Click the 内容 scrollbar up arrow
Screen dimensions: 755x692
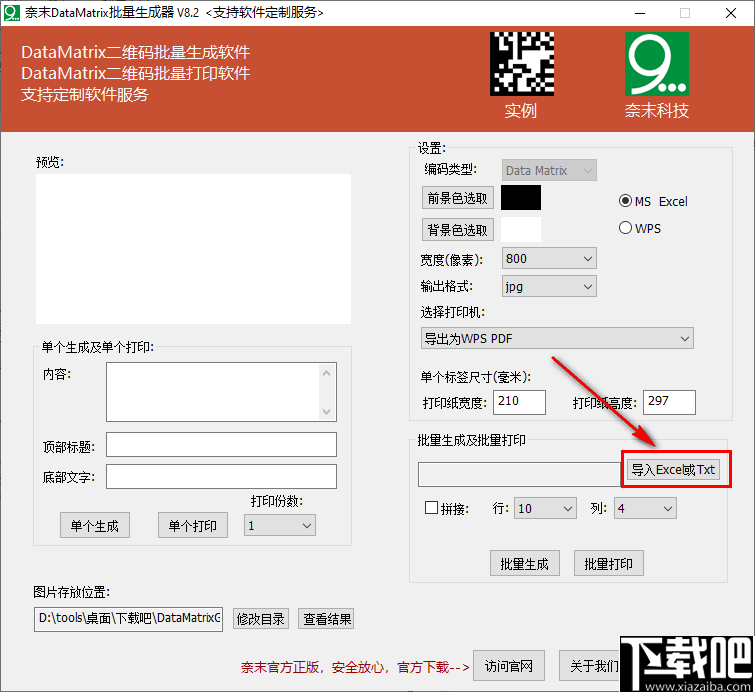click(326, 373)
